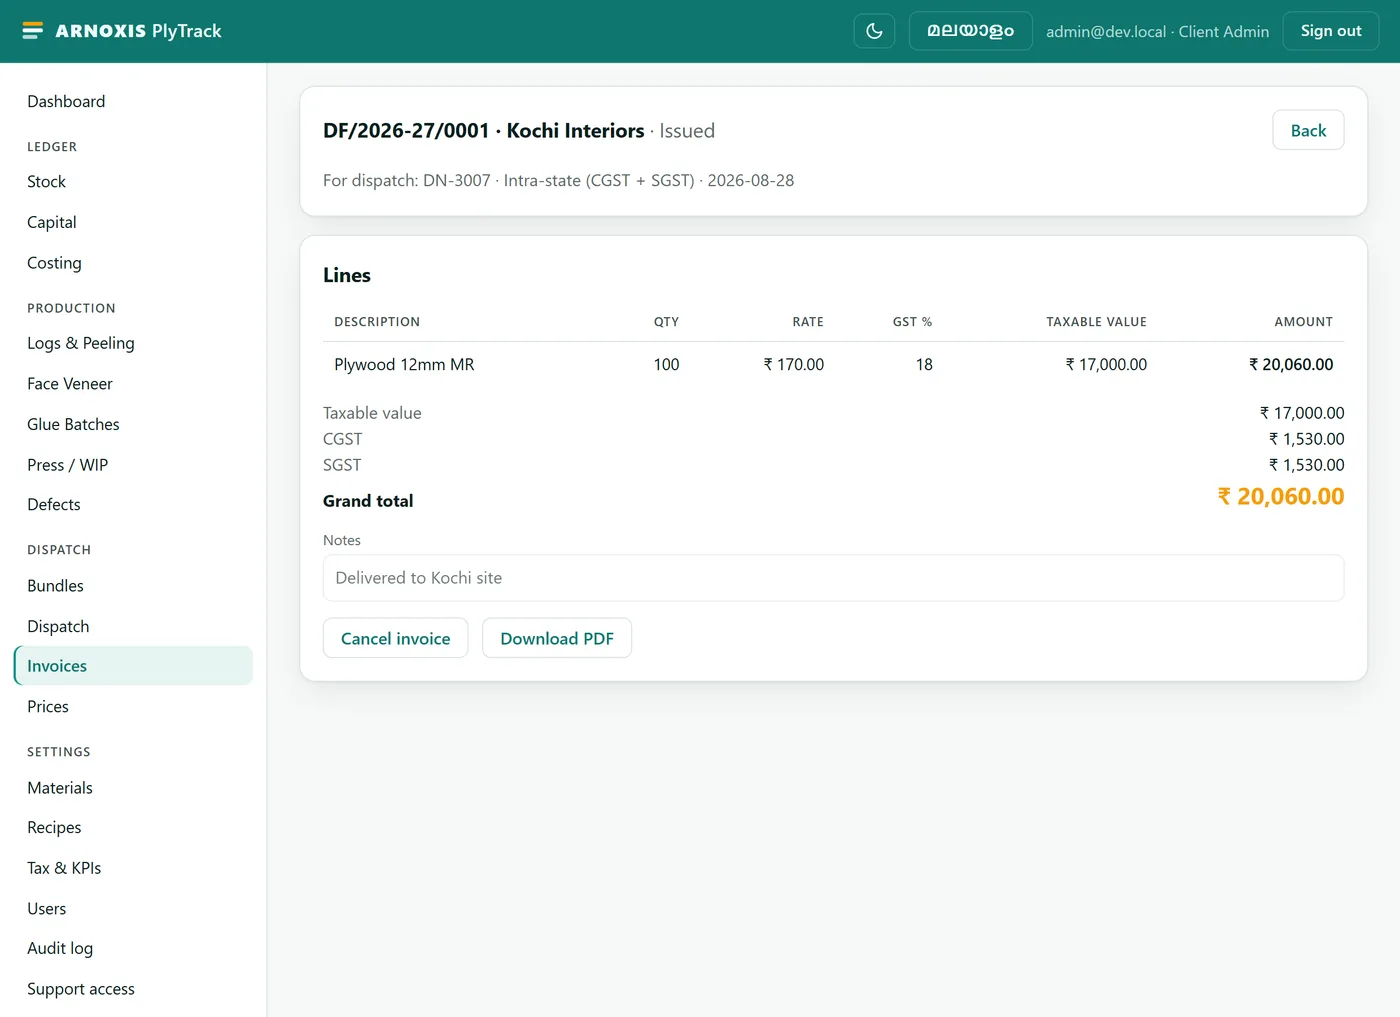Click the Grand total label
The width and height of the screenshot is (1400, 1017).
click(x=368, y=501)
